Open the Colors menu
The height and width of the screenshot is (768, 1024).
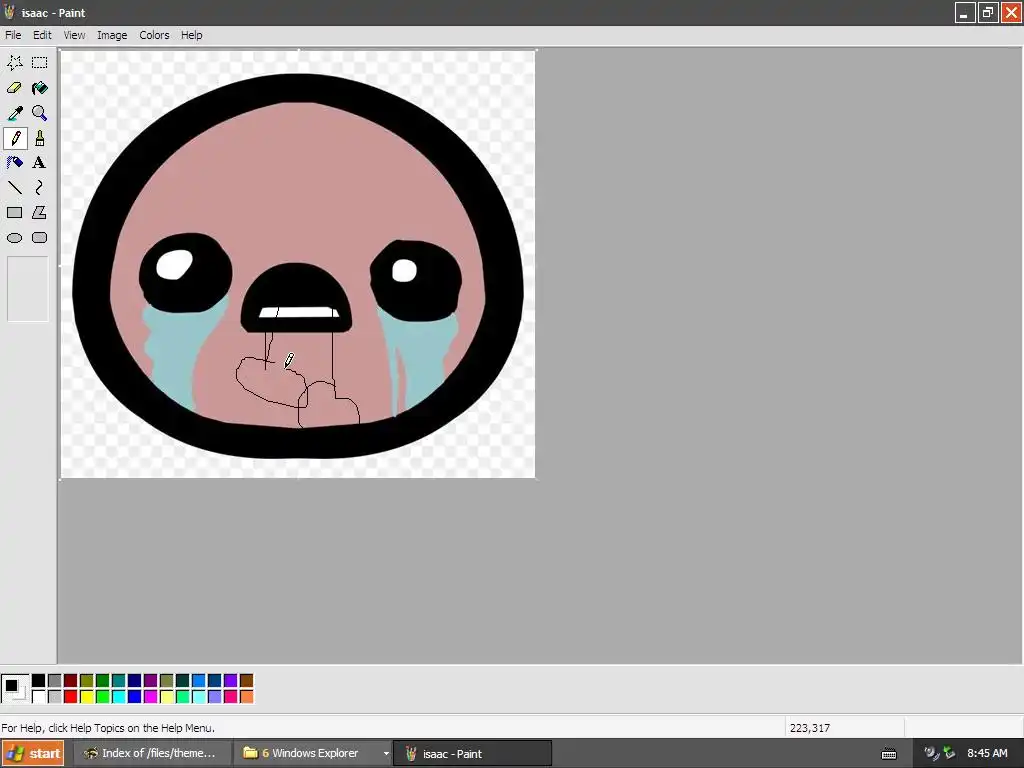pyautogui.click(x=154, y=35)
